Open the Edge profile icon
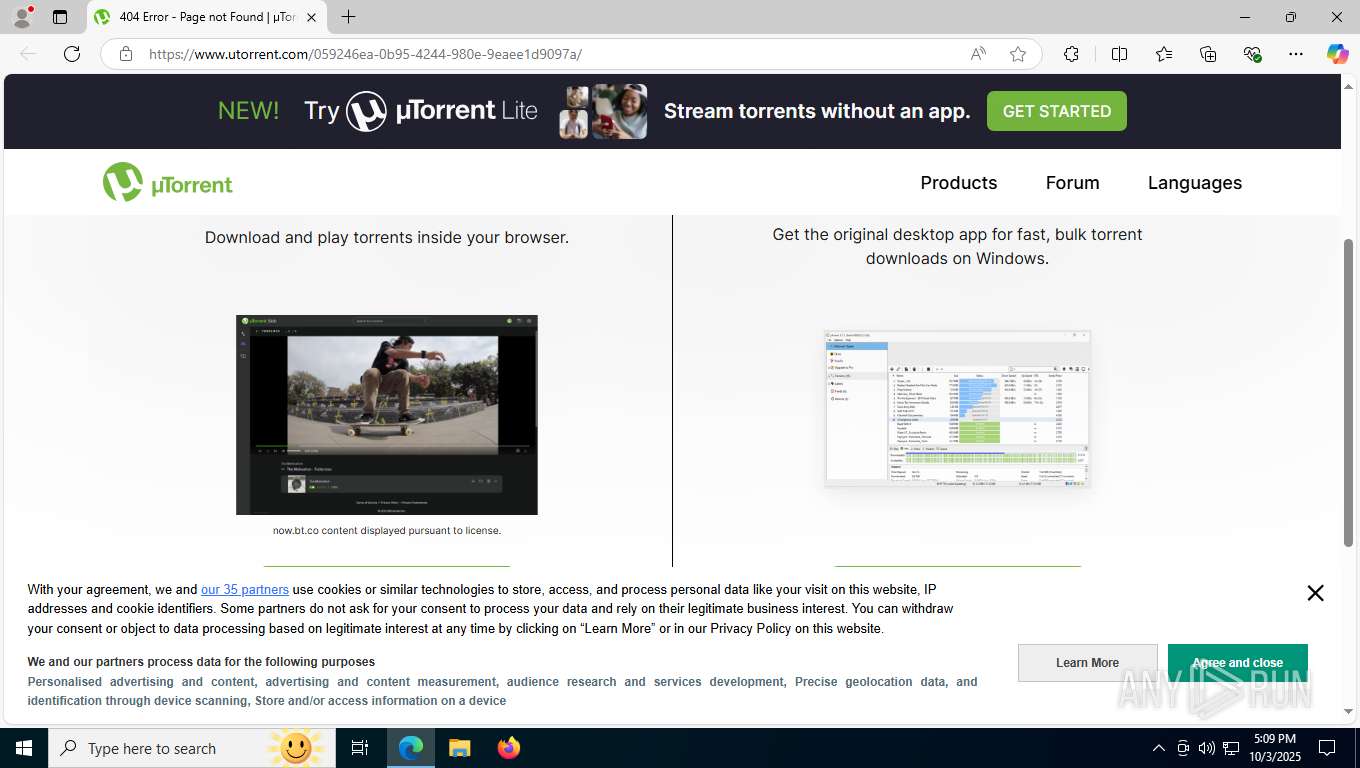Screen dimensions: 1360x768 [22, 17]
